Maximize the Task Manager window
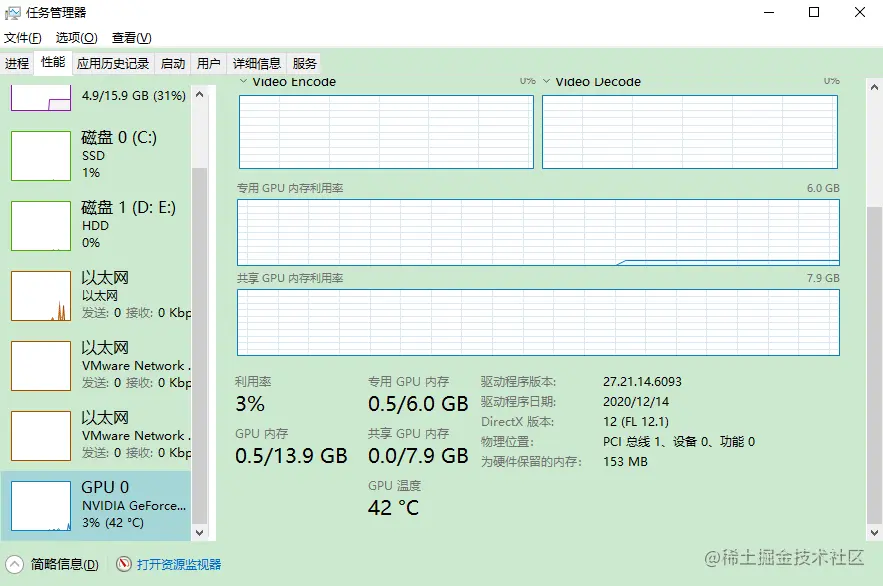Image resolution: width=883 pixels, height=586 pixels. pos(814,12)
